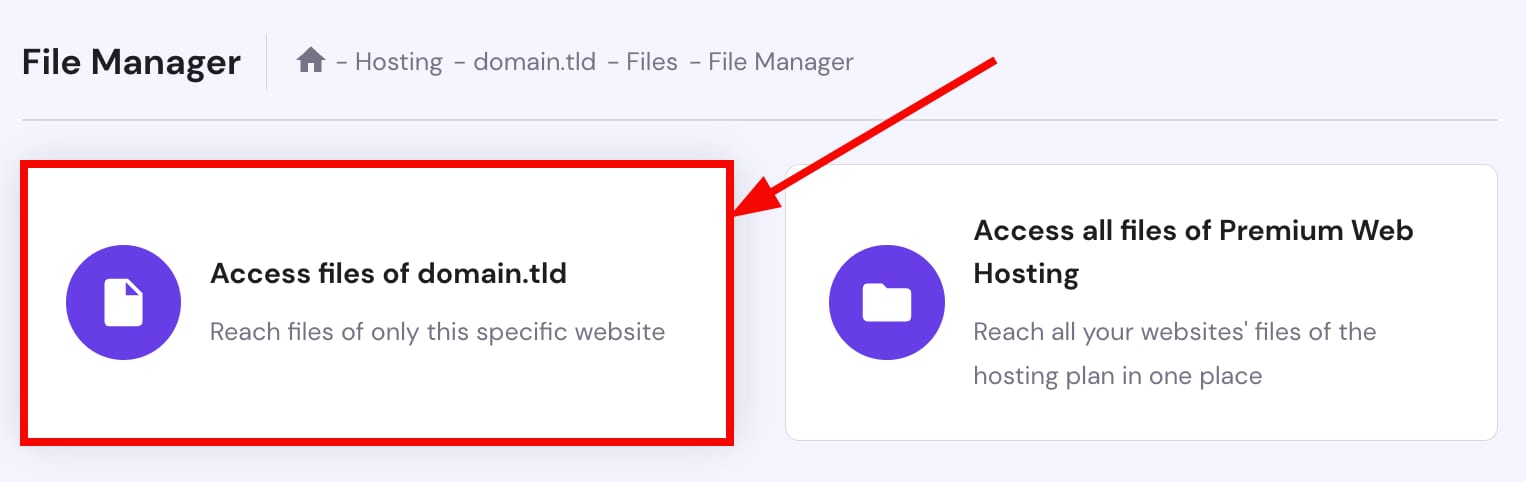
Task: Open "Access all files of Premium Web Hosting"
Action: pyautogui.click(x=1192, y=251)
